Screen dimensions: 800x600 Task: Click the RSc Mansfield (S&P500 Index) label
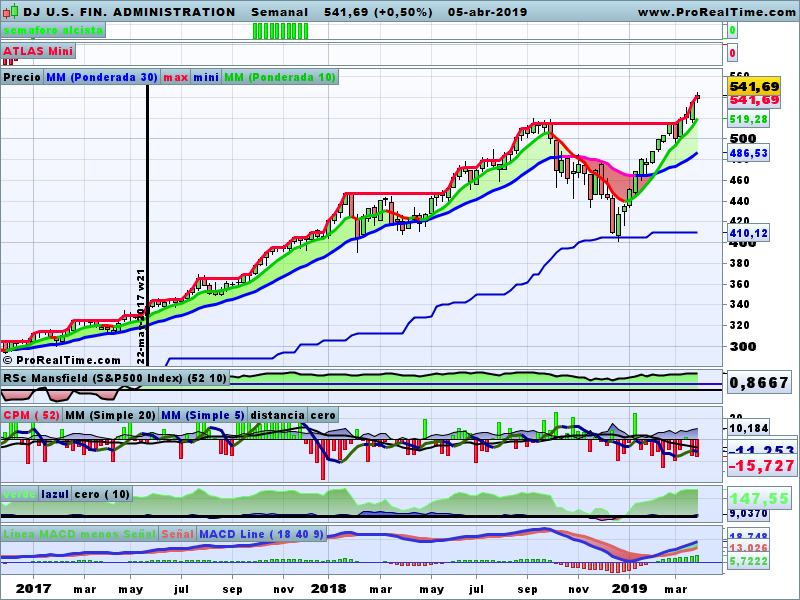click(115, 378)
